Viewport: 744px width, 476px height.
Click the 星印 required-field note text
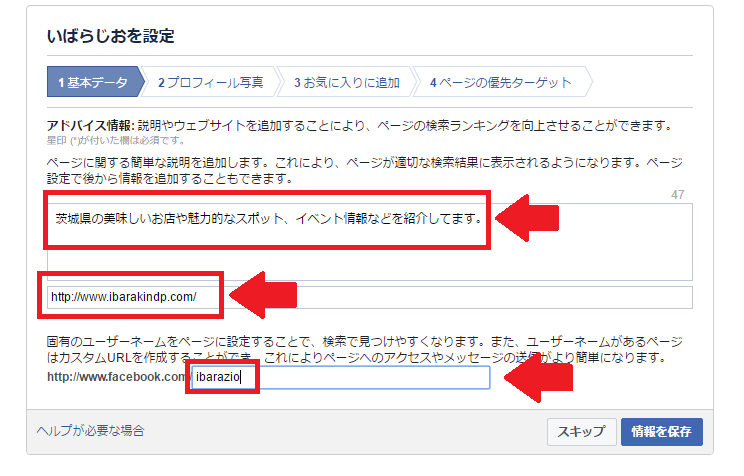pos(115,140)
